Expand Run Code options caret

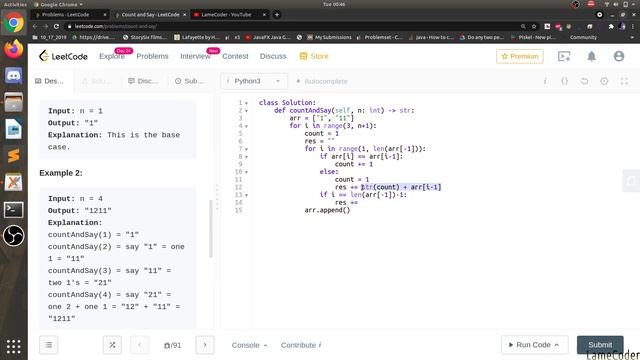point(557,345)
